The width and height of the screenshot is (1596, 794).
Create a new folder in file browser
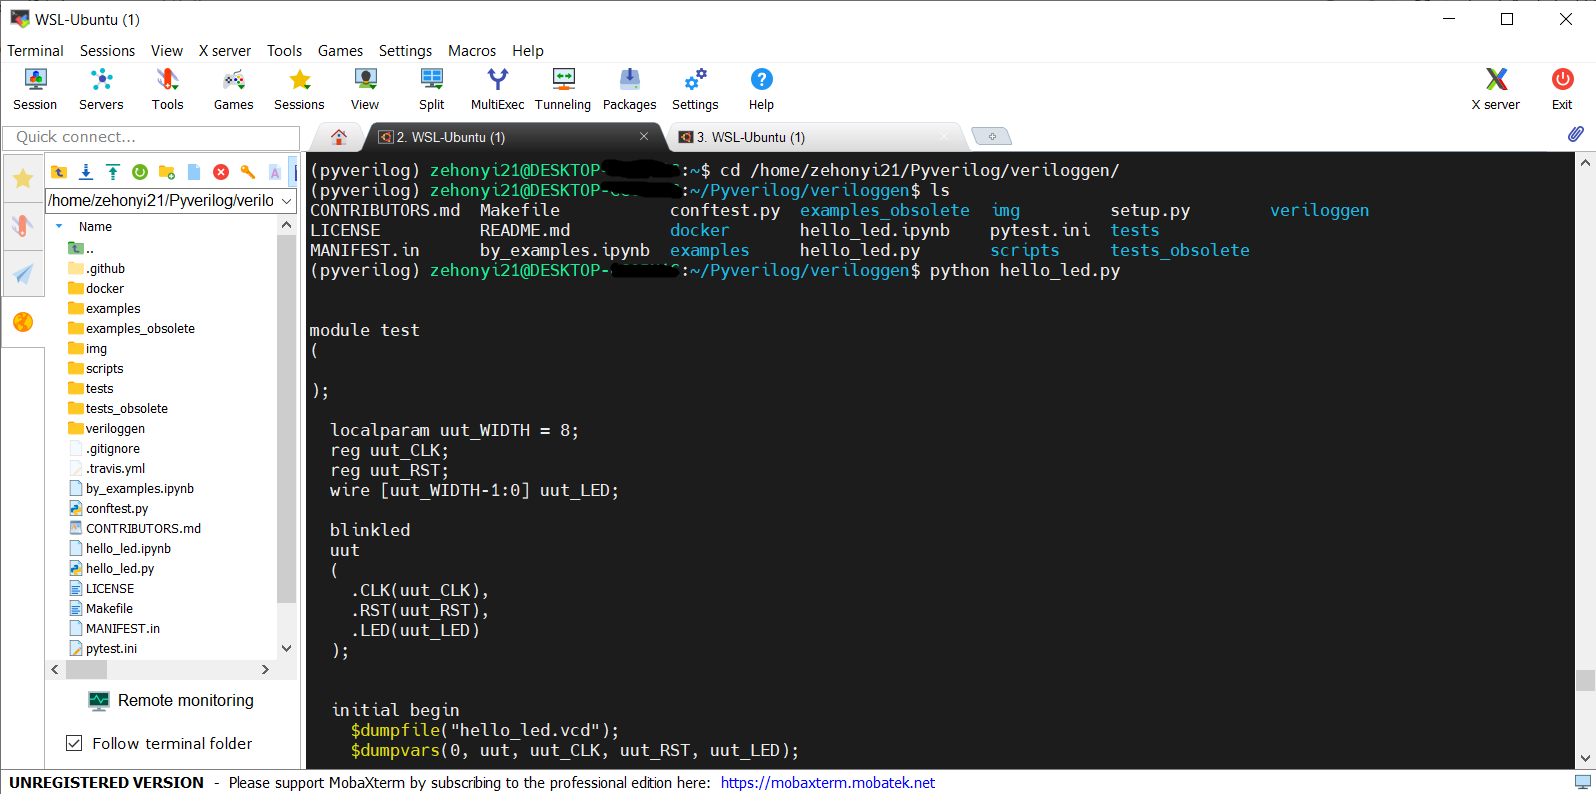(167, 172)
